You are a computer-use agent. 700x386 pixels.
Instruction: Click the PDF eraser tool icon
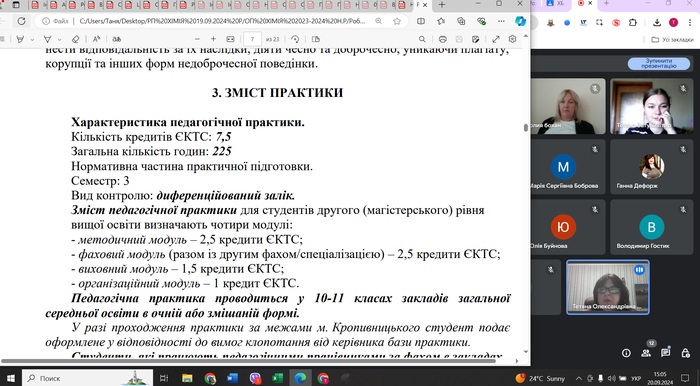pyautogui.click(x=75, y=39)
